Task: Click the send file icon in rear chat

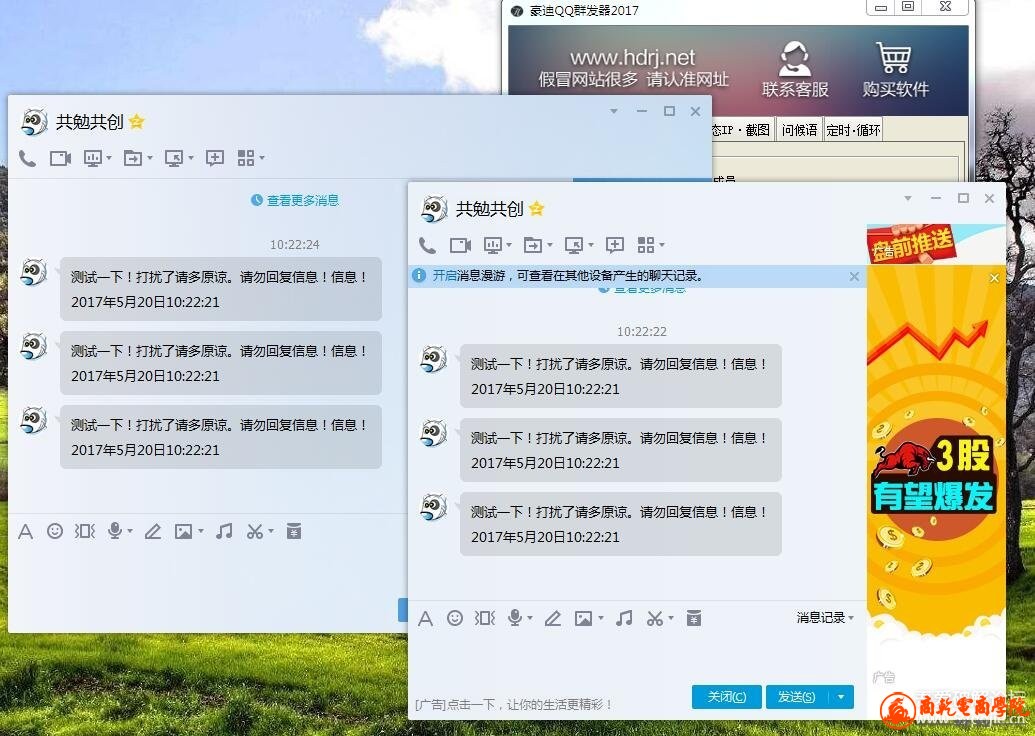Action: (x=133, y=158)
